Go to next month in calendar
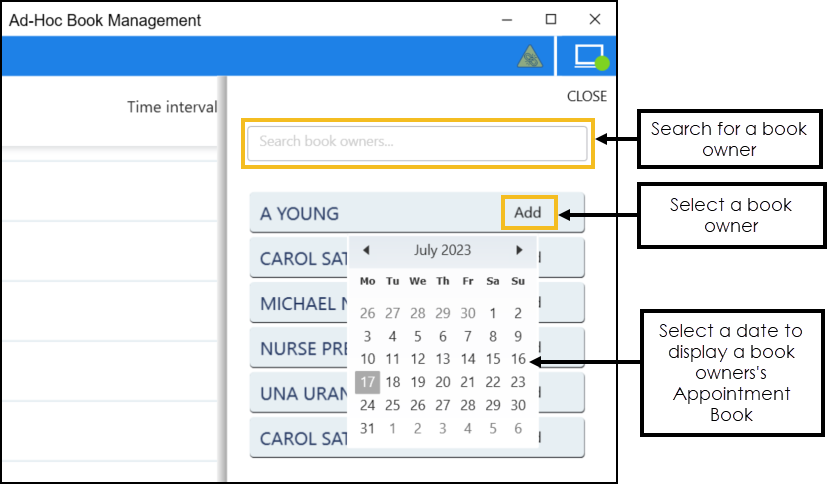829x484 pixels. tap(519, 250)
